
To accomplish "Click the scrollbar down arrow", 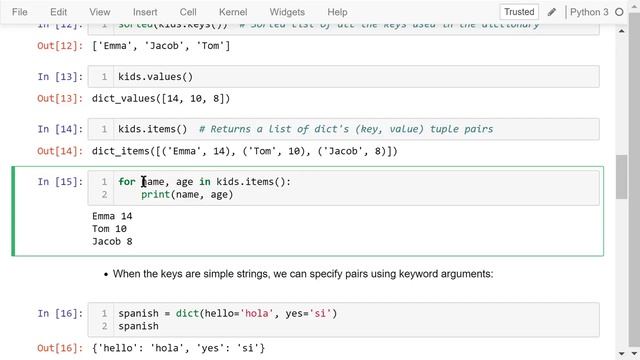I will 621,353.
